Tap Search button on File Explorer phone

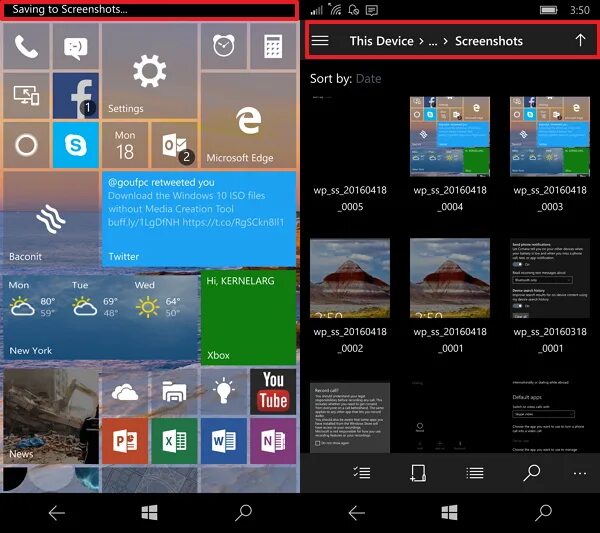click(543, 513)
